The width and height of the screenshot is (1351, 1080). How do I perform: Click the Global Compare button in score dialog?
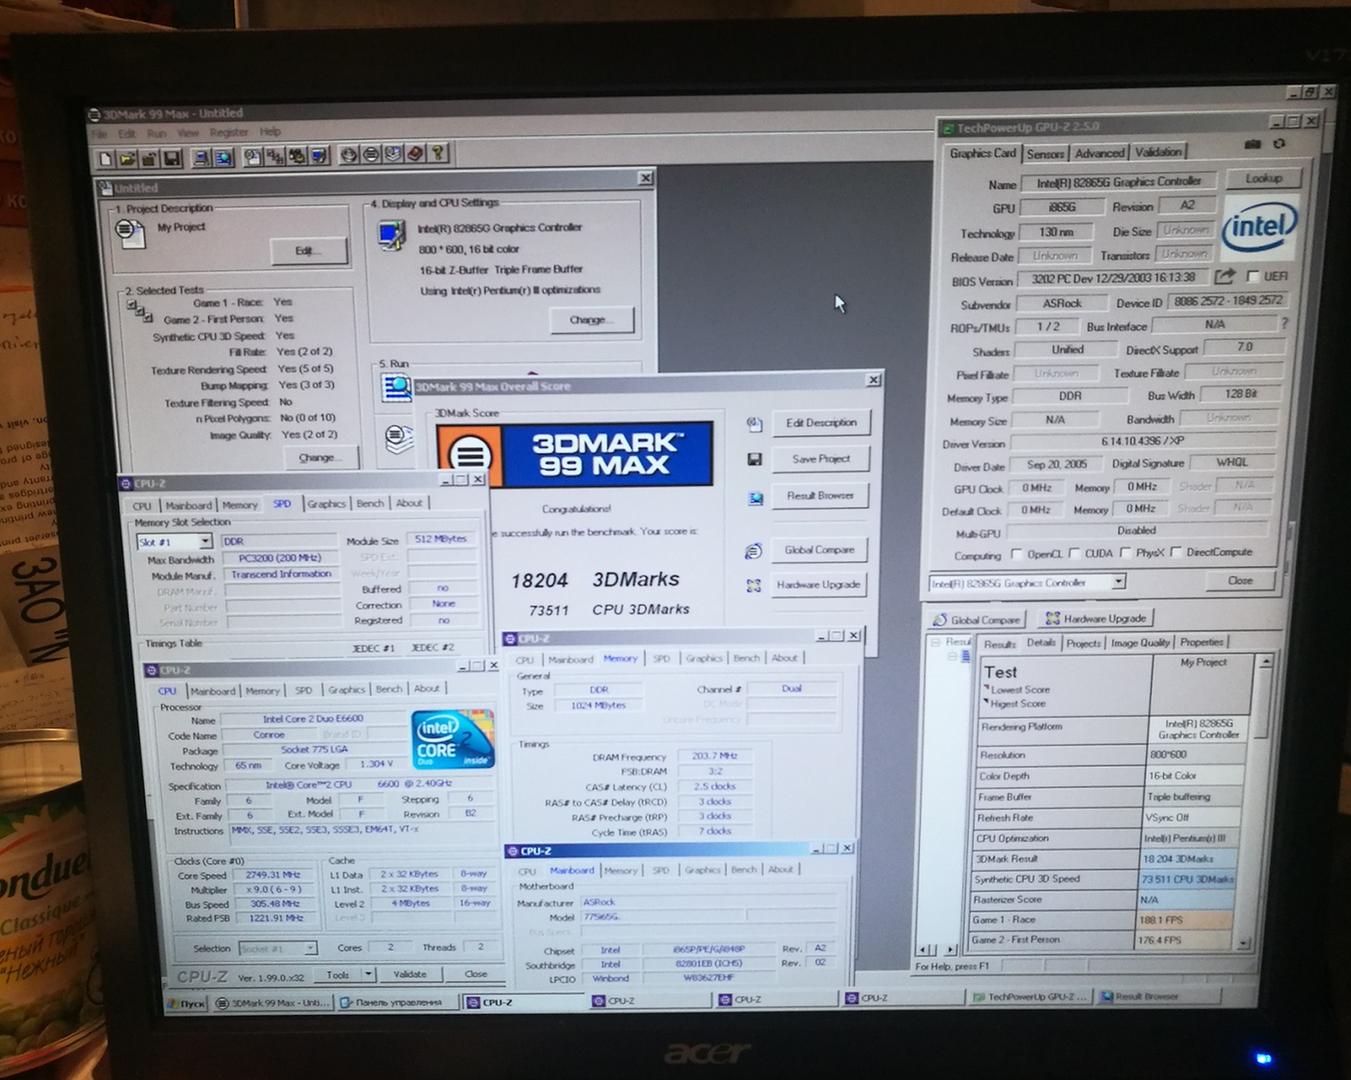point(819,550)
